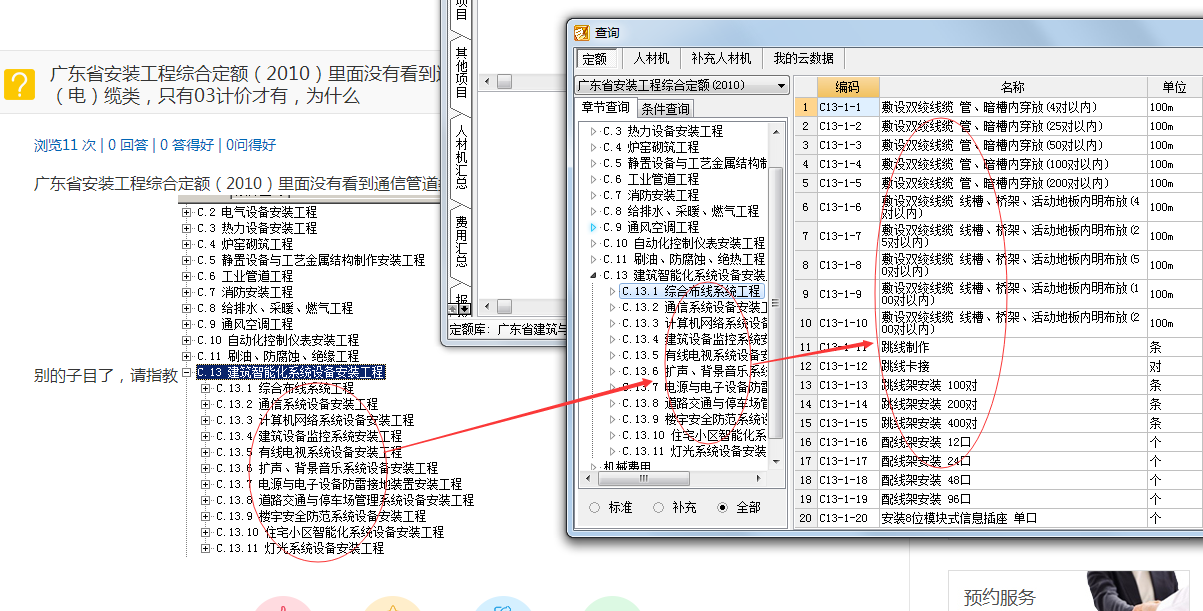
Task: Select C.13.1 综合布线系统工程 in query tree
Action: (x=692, y=291)
